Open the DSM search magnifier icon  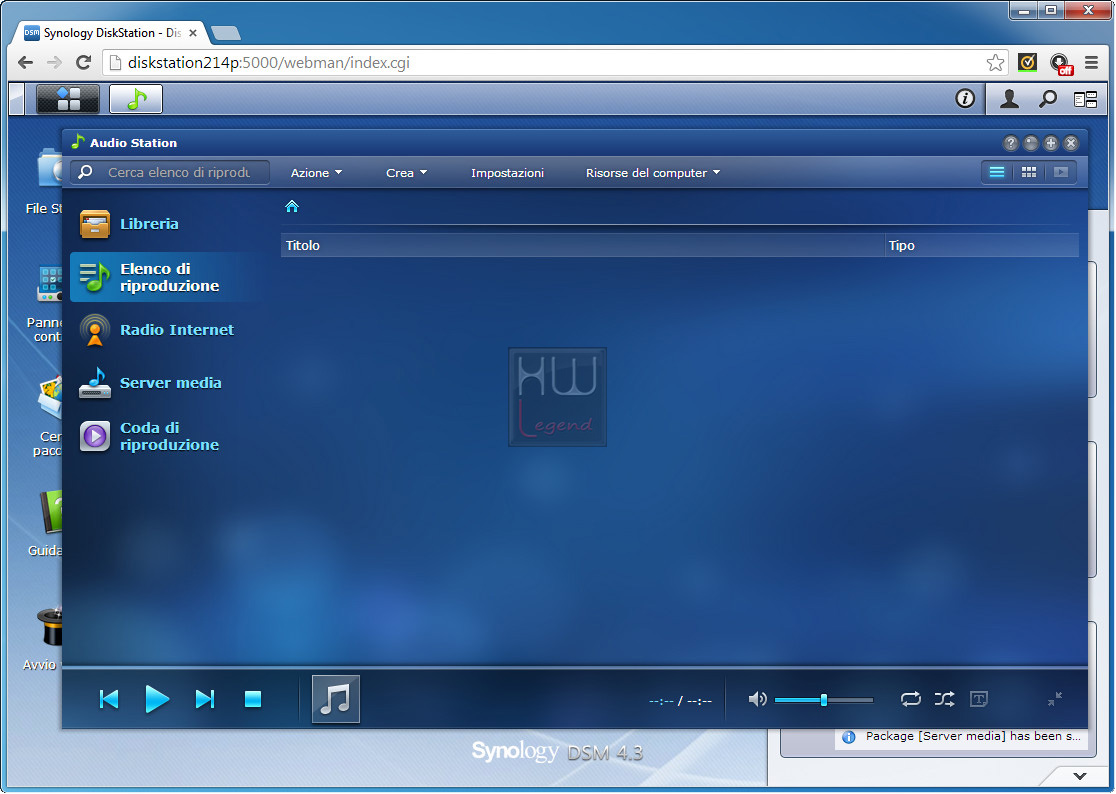[x=1047, y=99]
